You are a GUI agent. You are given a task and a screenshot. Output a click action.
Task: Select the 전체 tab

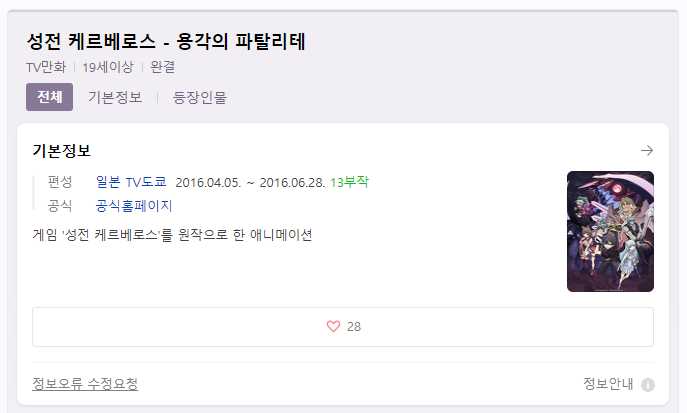[x=50, y=97]
